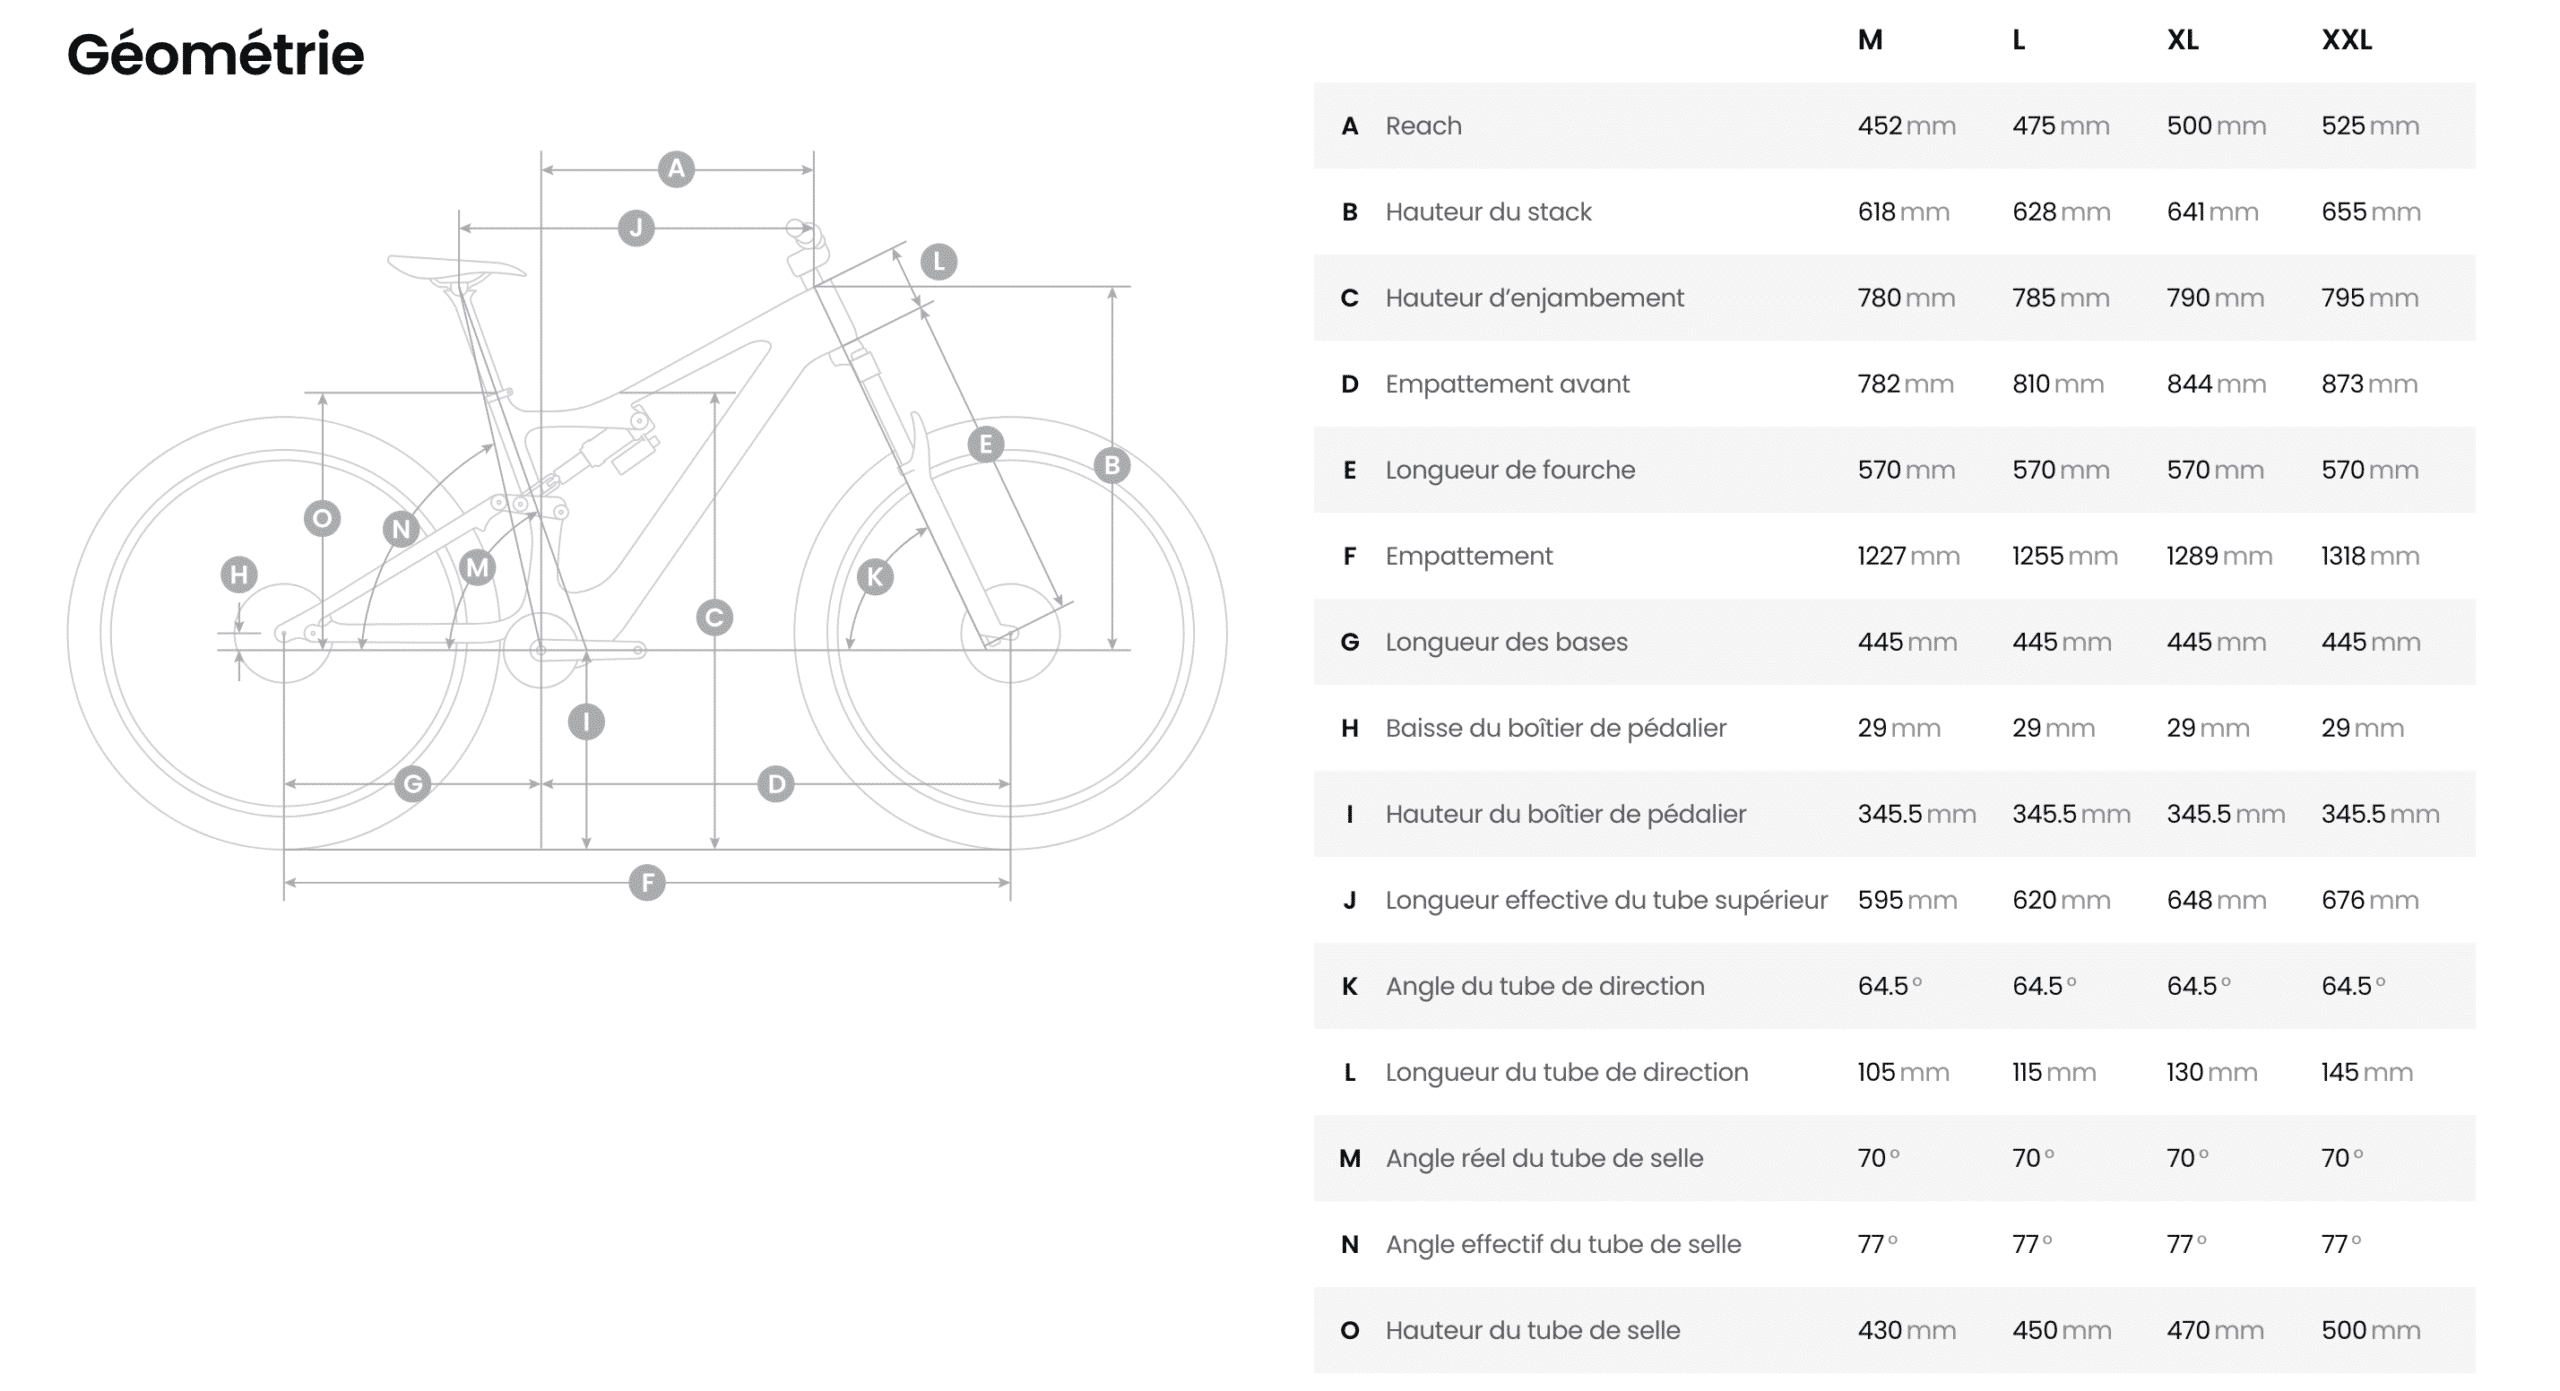2560x1391 pixels.
Task: Click the F wheelbase marker
Action: tap(647, 883)
